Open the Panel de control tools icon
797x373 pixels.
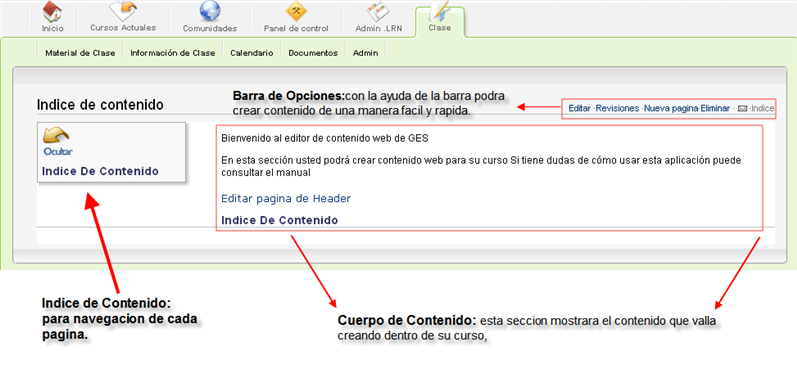pyautogui.click(x=295, y=11)
